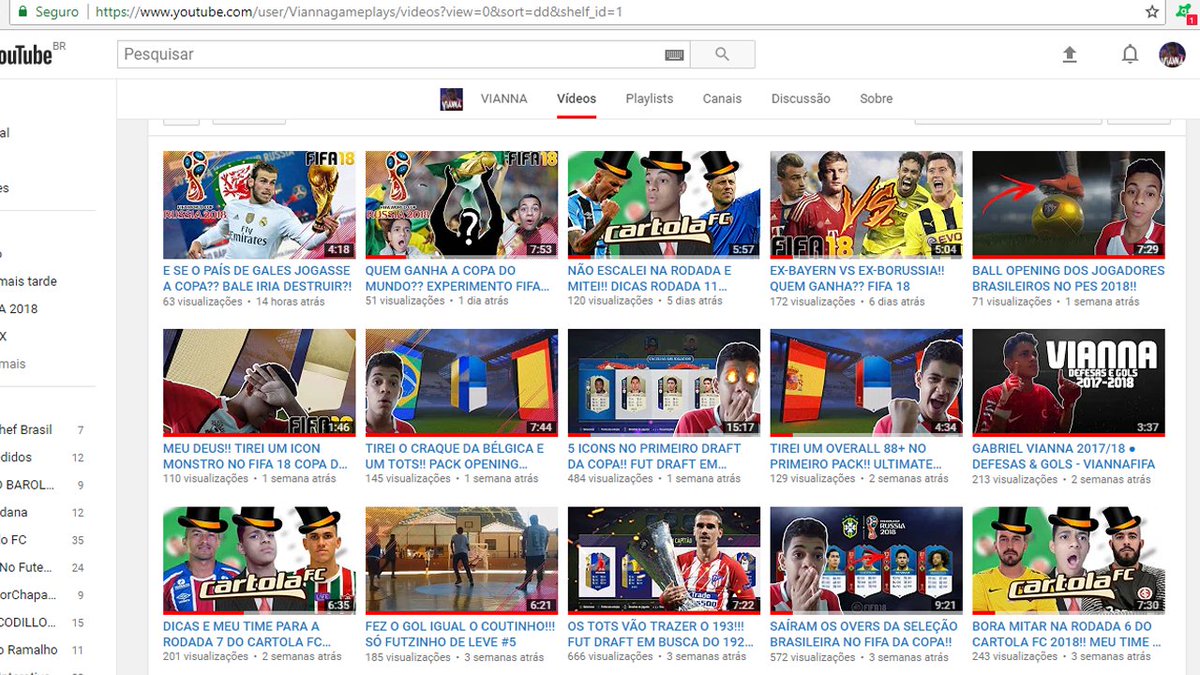Open Craque da Bélgica pack opening thumbnail
The image size is (1200, 675).
(461, 383)
